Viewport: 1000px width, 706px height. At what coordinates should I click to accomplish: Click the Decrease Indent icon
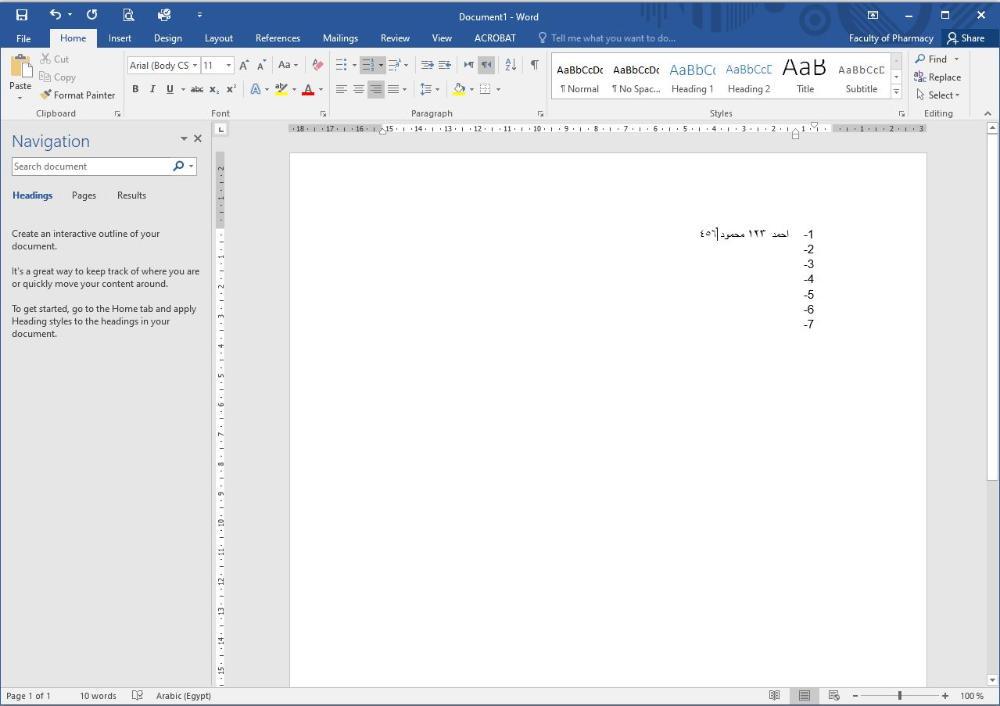pyautogui.click(x=427, y=65)
